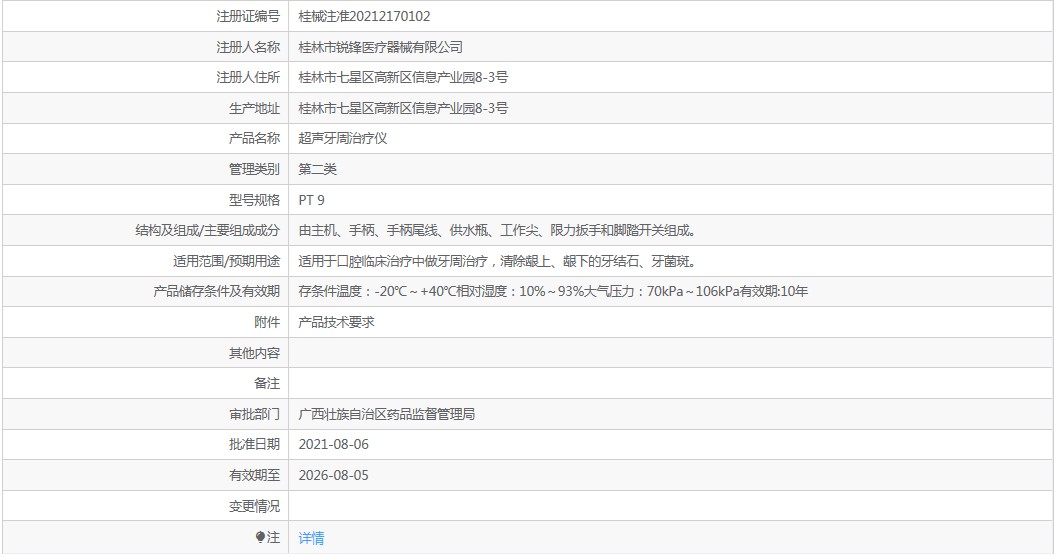This screenshot has height=557, width=1054.
Task: Select registration number 桂械注准20212170102
Action: (x=364, y=16)
